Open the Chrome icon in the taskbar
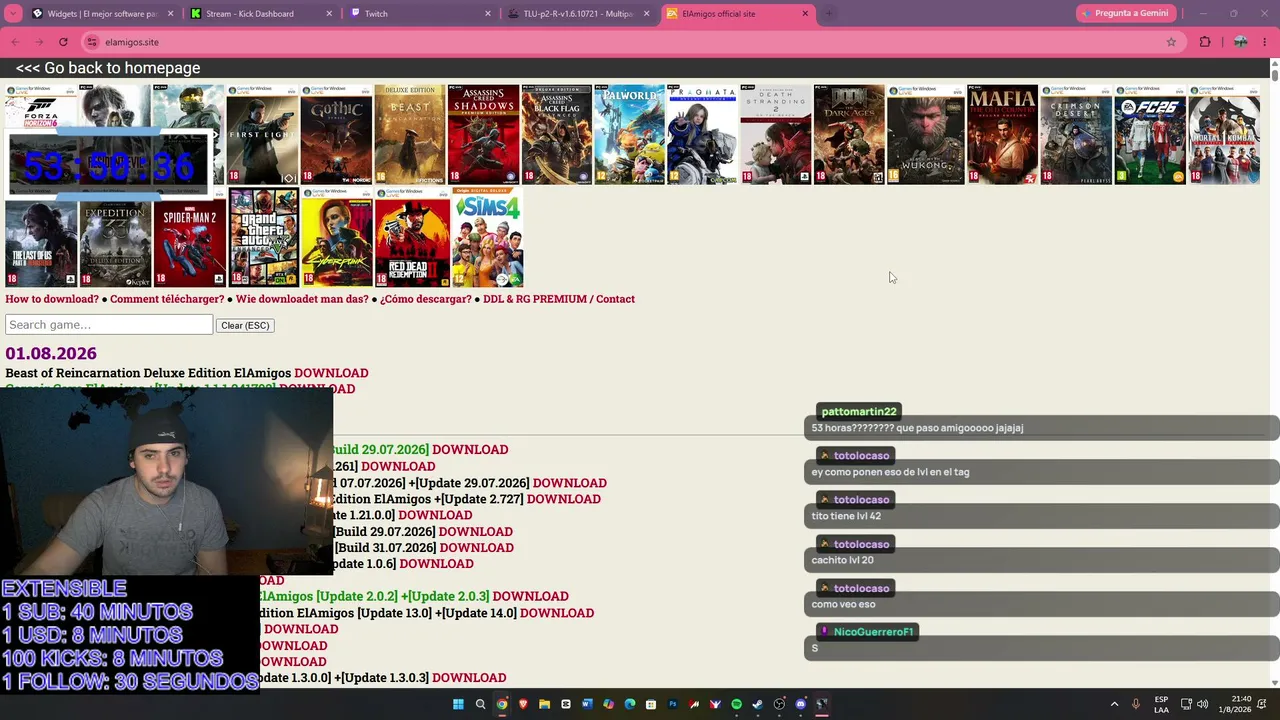The height and width of the screenshot is (720, 1280). tap(502, 704)
